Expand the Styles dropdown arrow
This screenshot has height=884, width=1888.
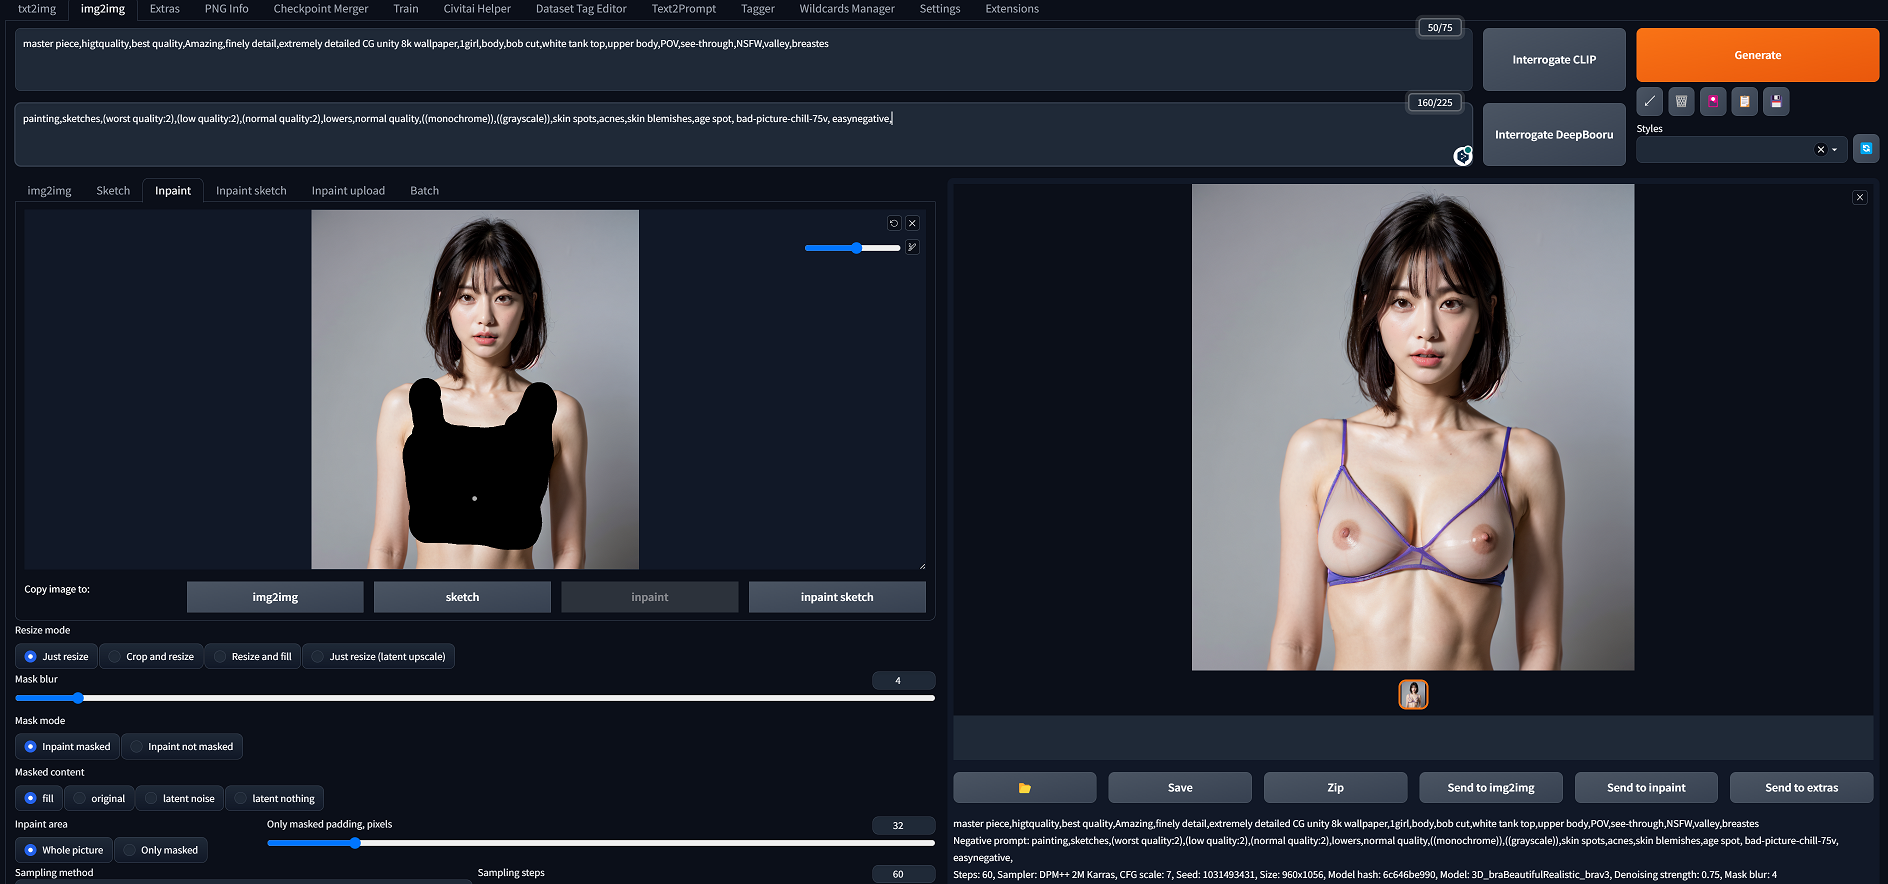(1835, 149)
